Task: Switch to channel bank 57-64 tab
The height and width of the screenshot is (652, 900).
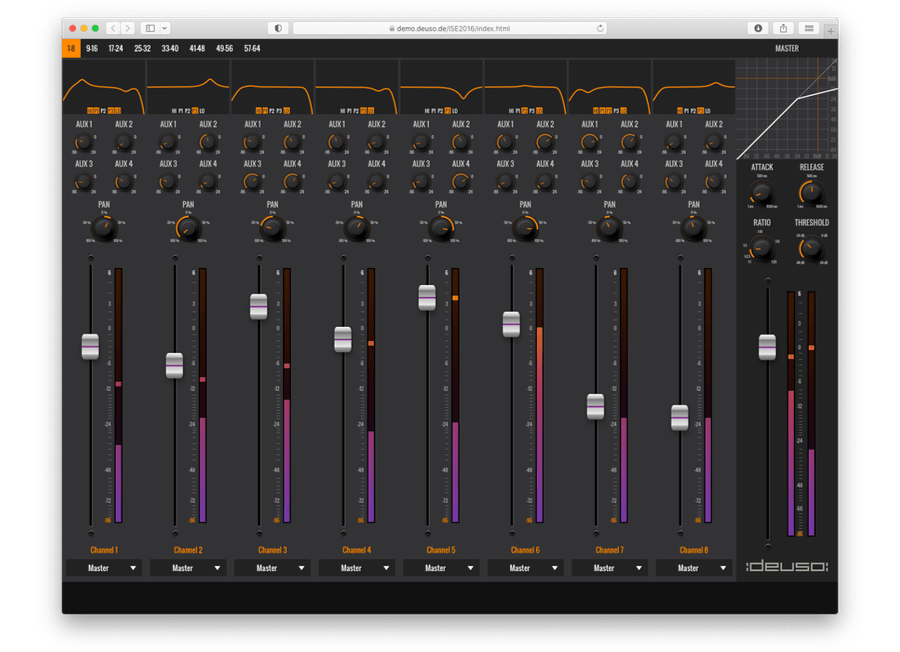Action: point(252,48)
